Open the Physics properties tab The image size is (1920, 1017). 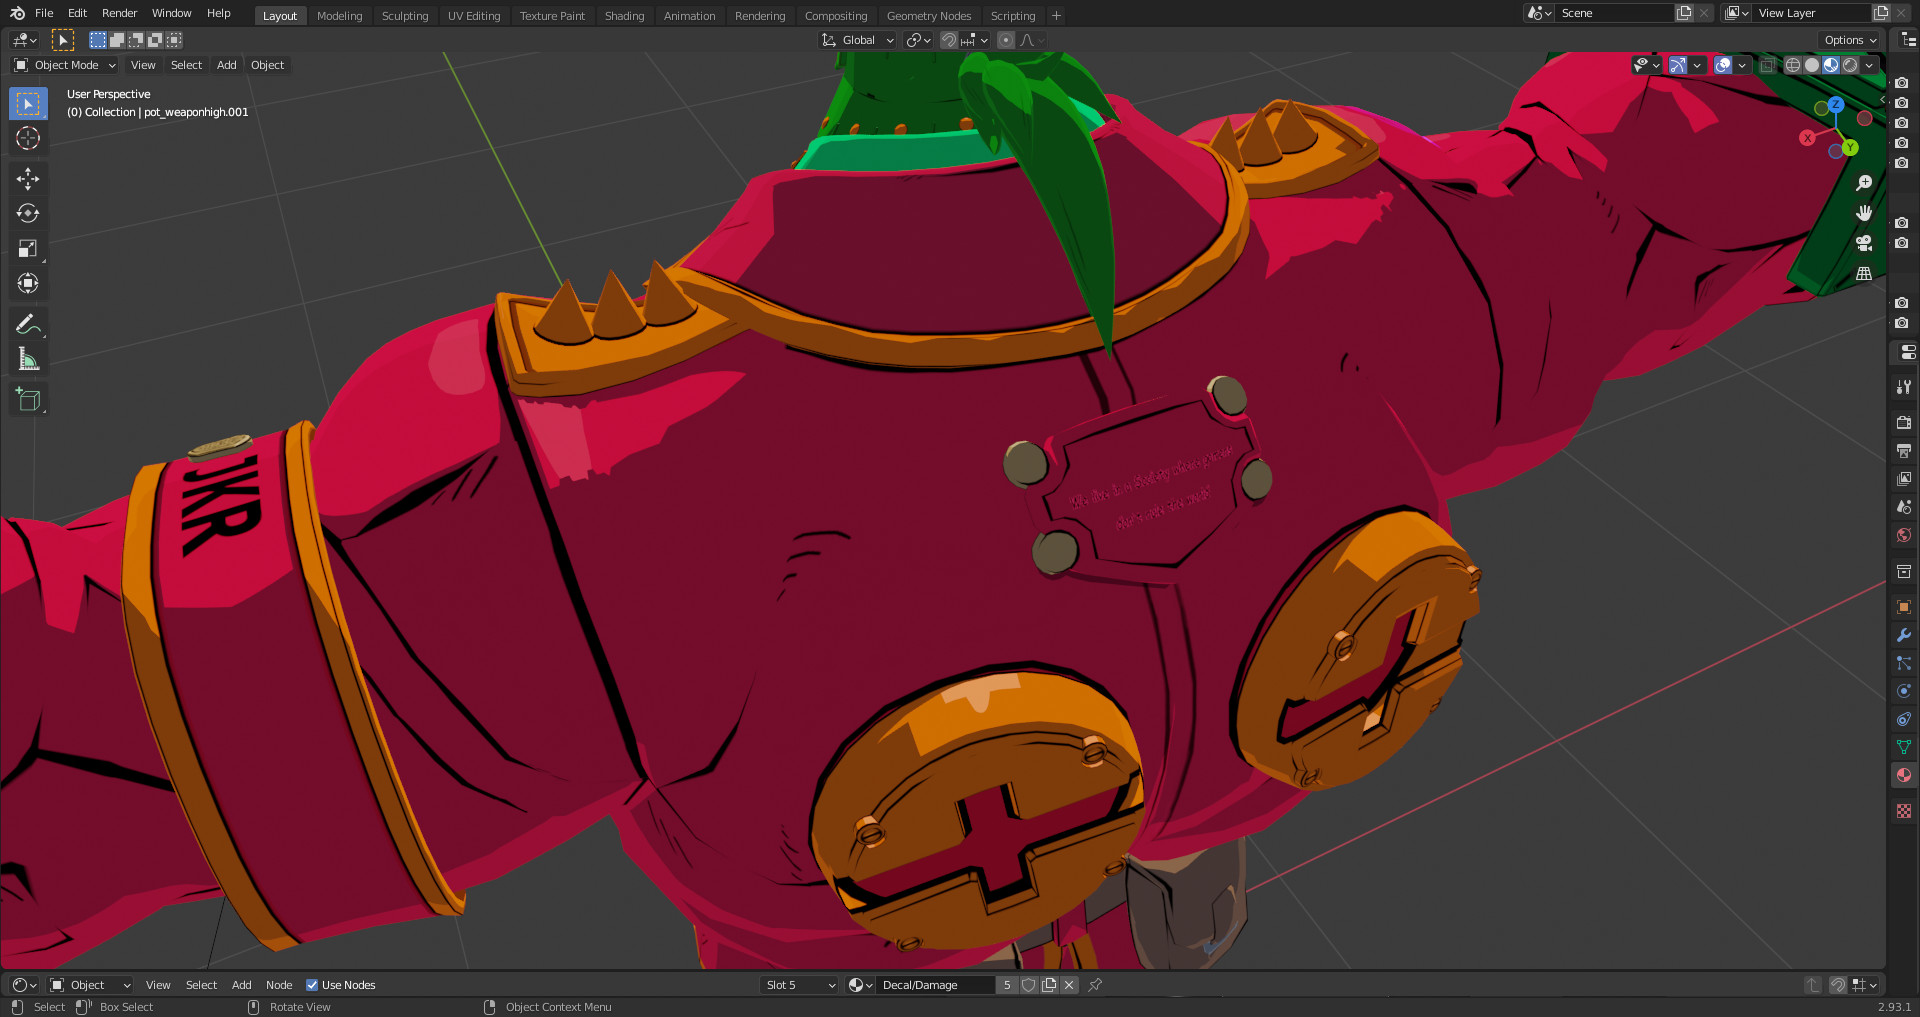click(1904, 691)
